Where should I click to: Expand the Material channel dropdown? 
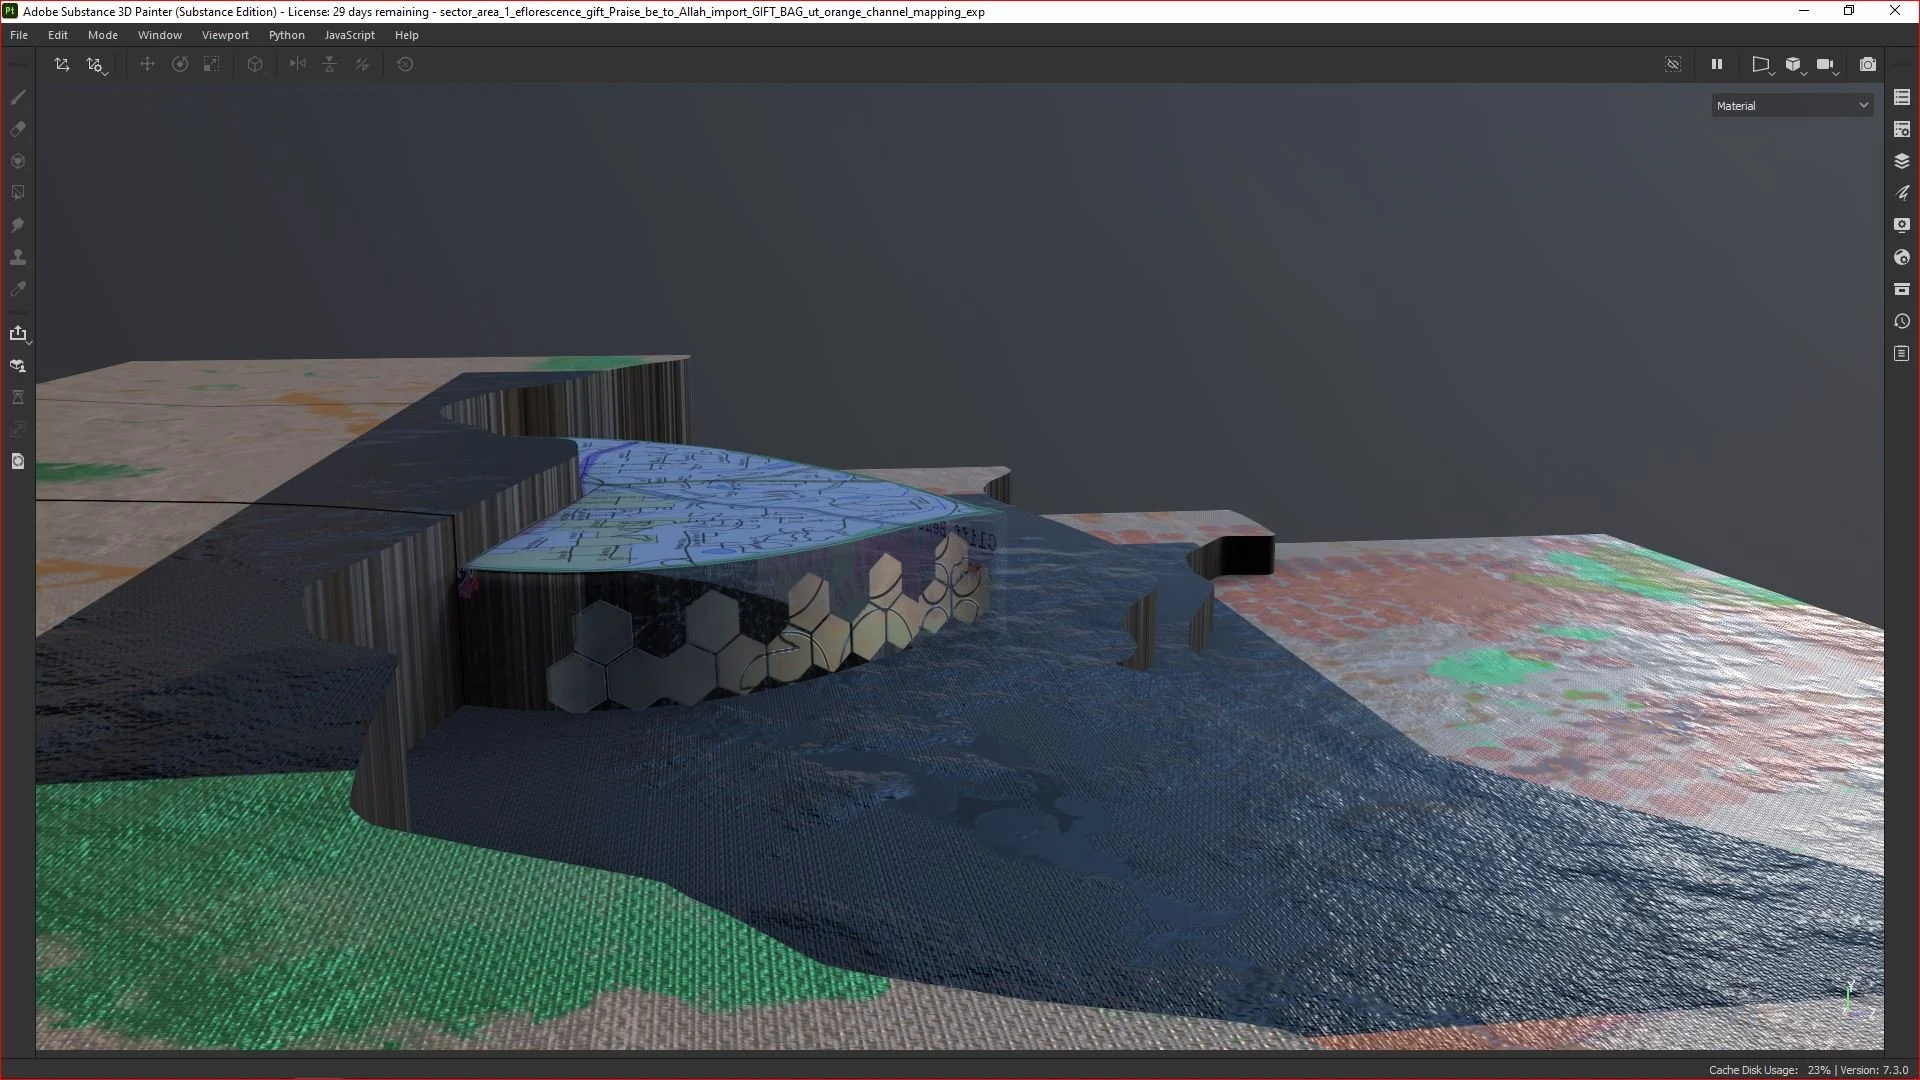click(x=1792, y=105)
